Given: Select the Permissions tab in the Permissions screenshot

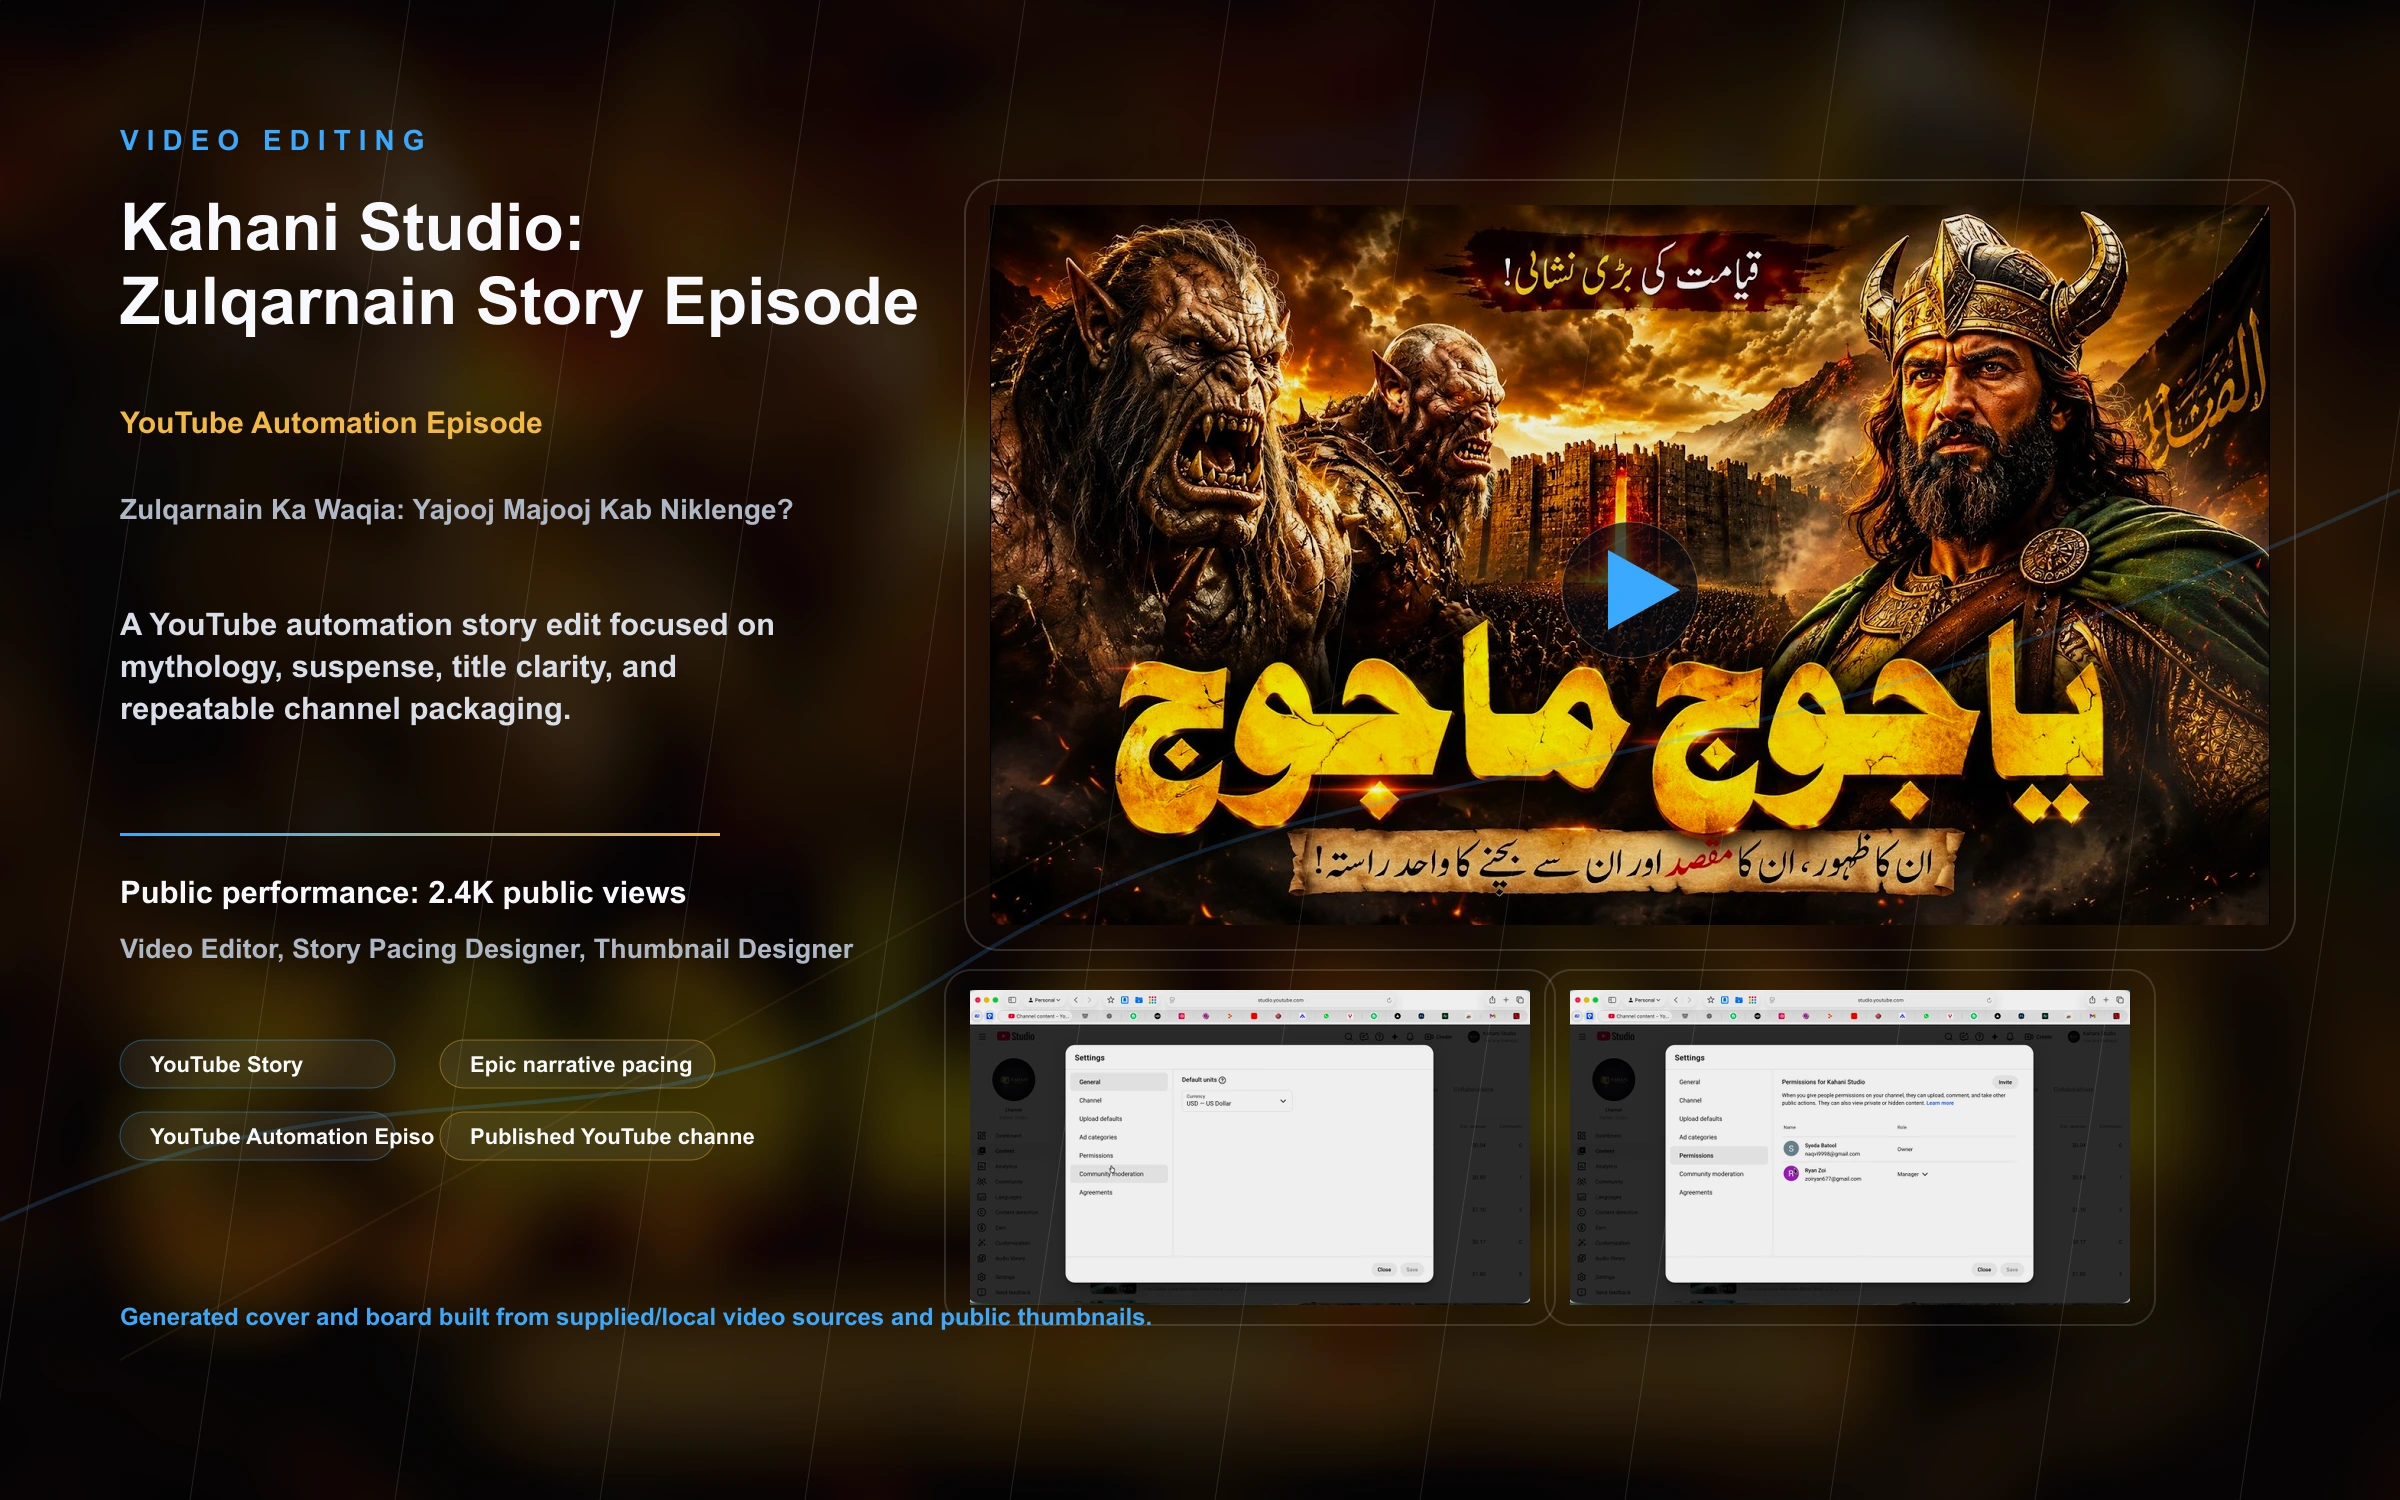Looking at the screenshot, I should point(1719,1155).
